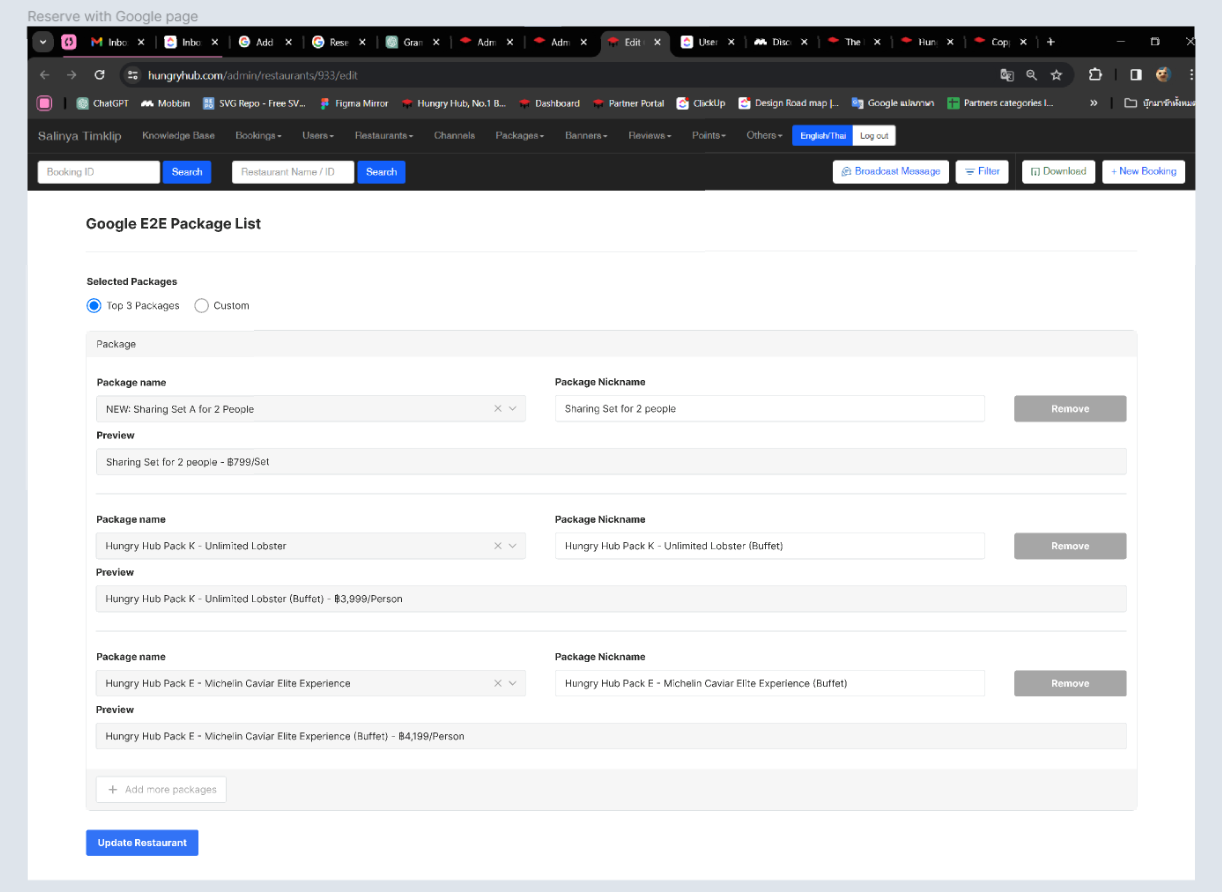Image resolution: width=1222 pixels, height=892 pixels.
Task: Click the translate page icon in address bar
Action: click(1007, 75)
